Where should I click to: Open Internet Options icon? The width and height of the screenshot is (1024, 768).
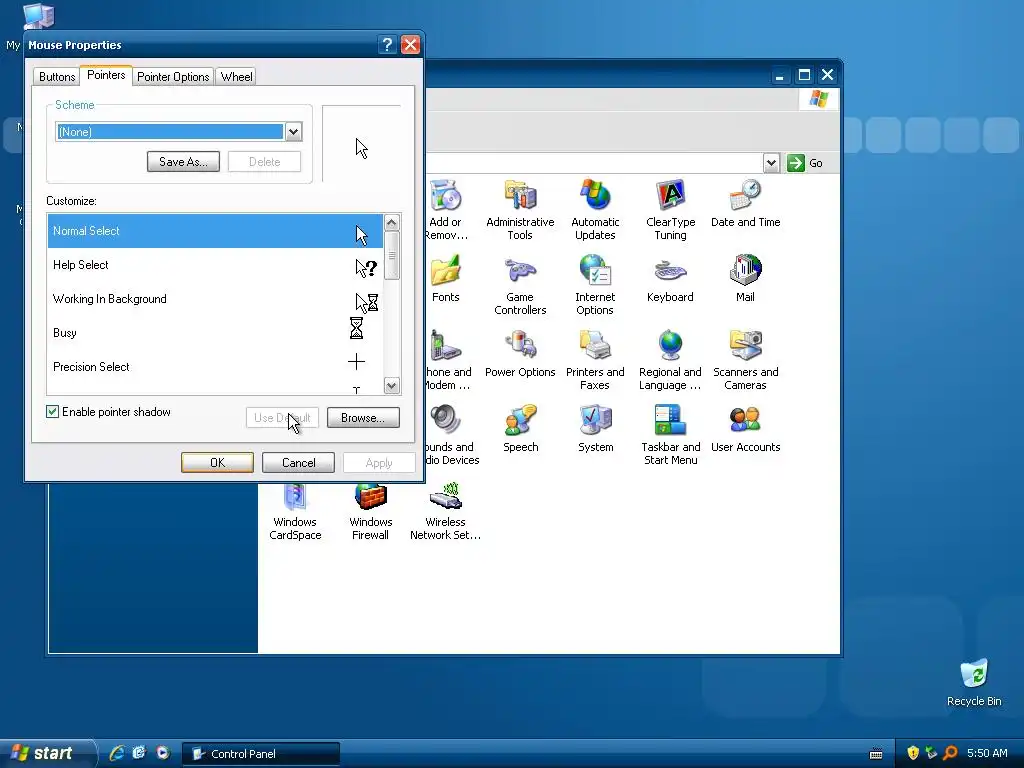click(x=595, y=285)
